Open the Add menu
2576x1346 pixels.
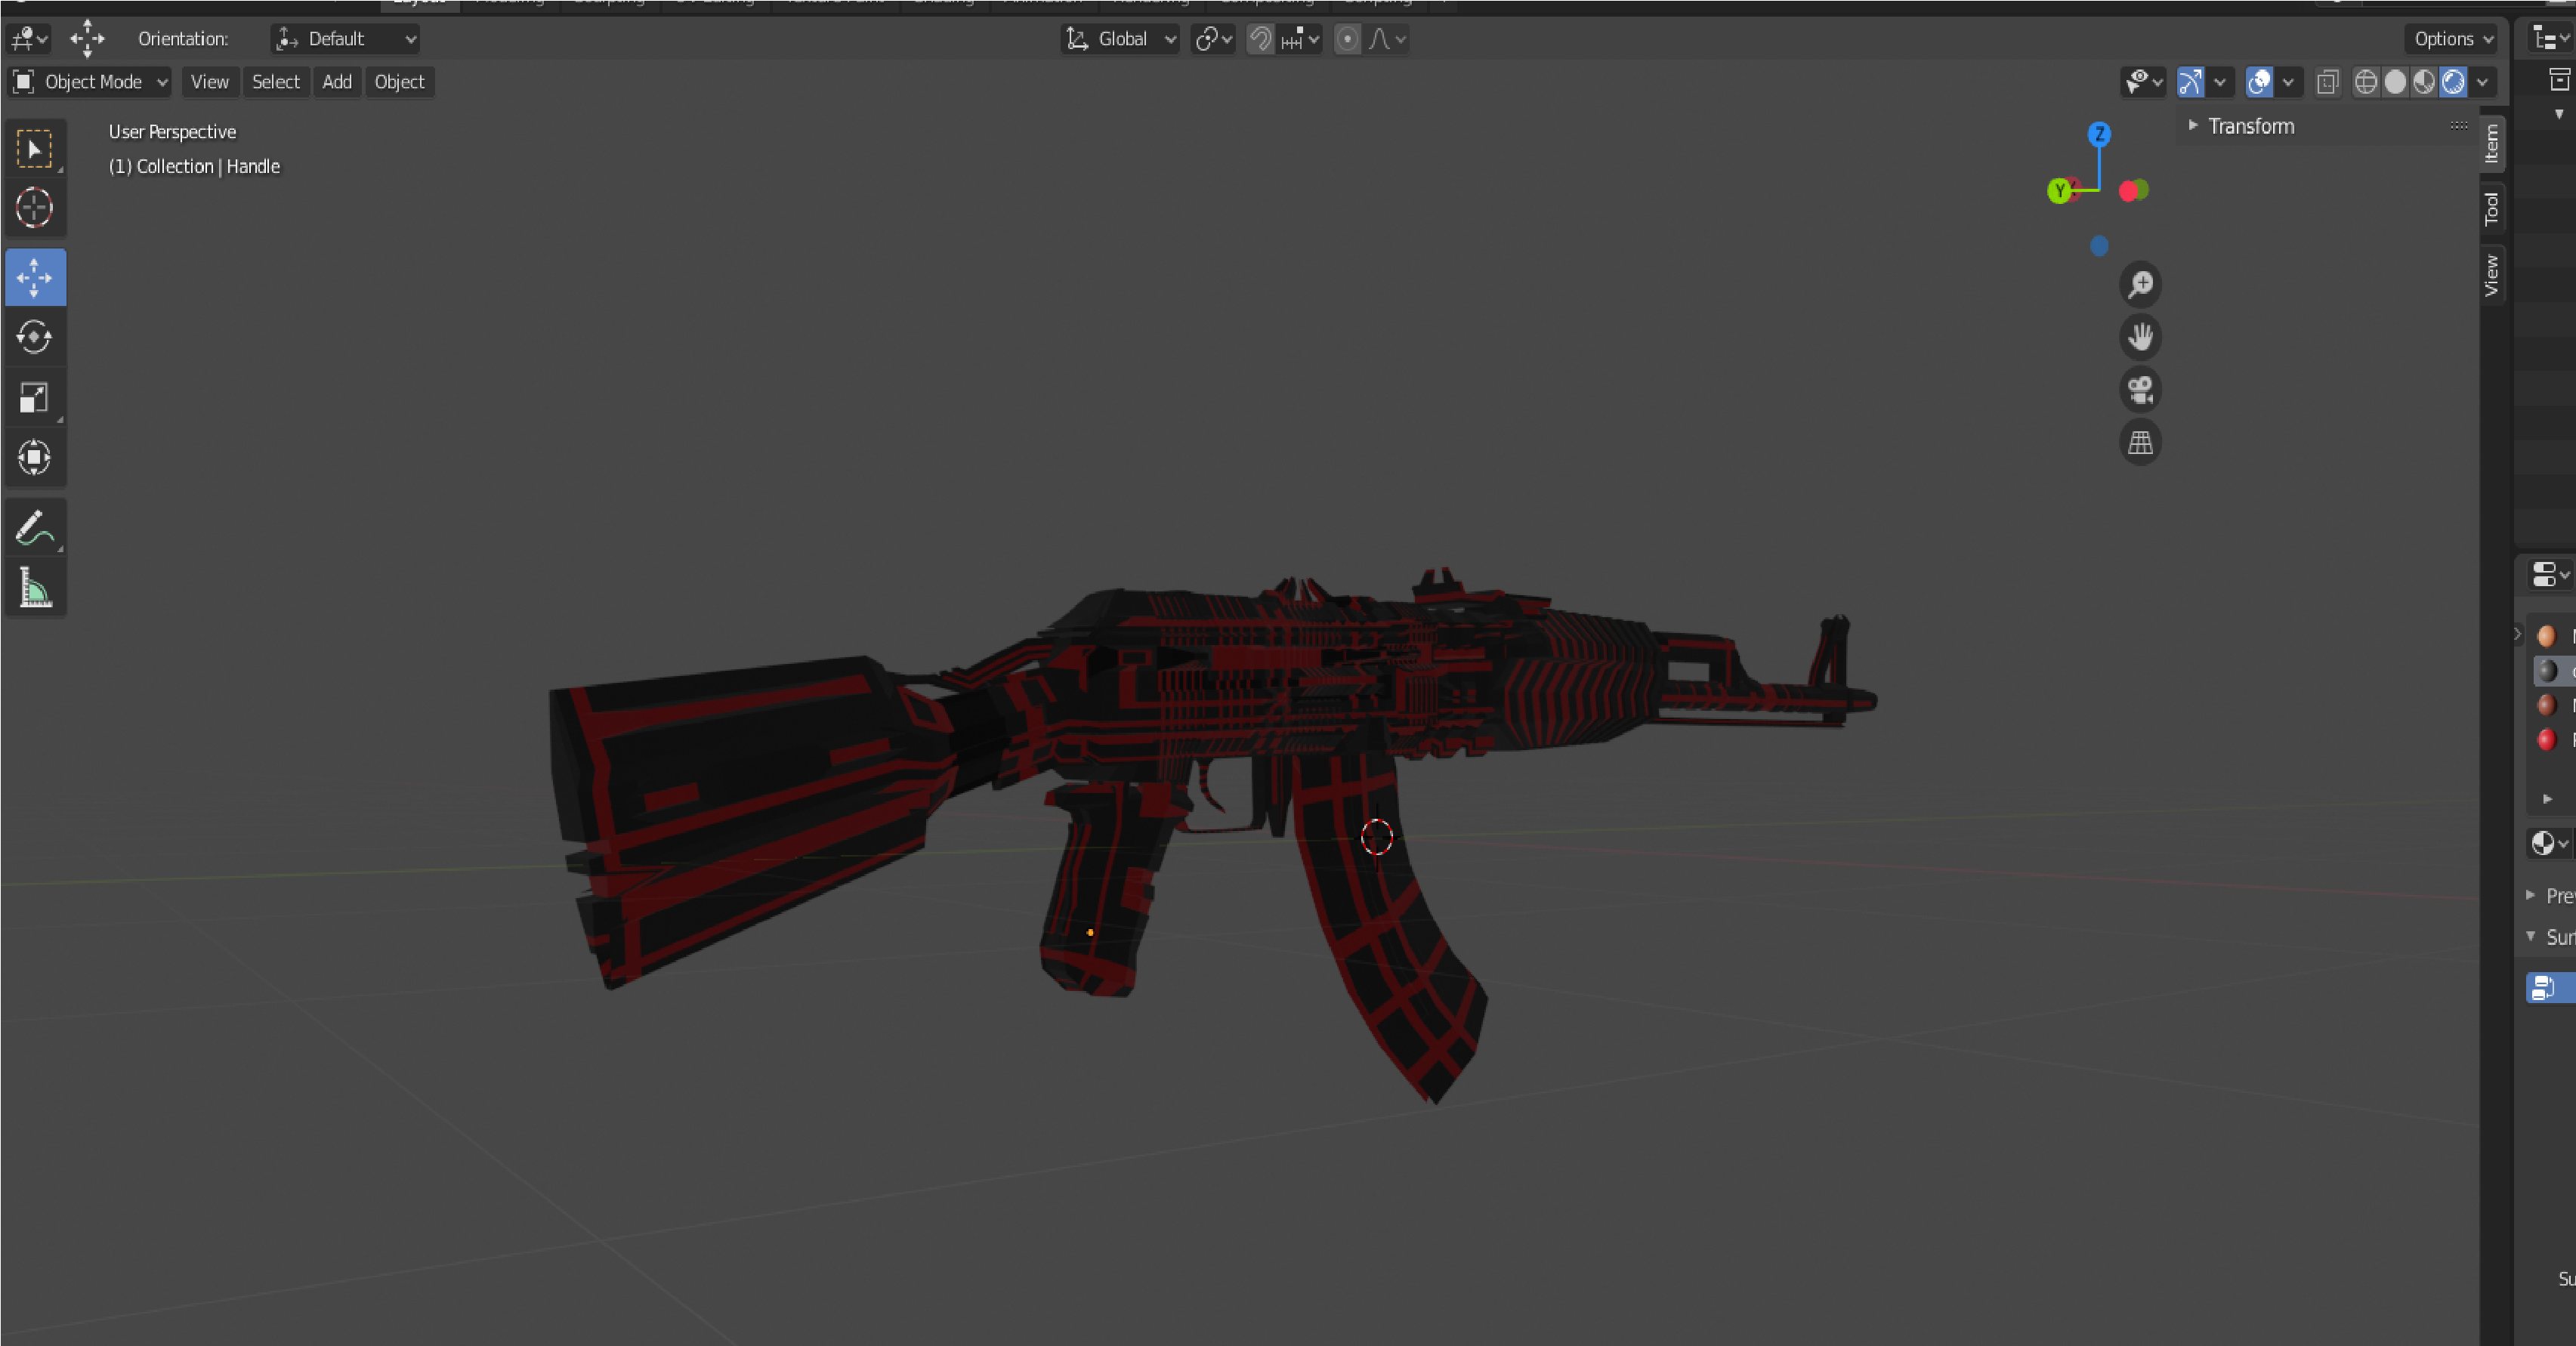pos(337,82)
